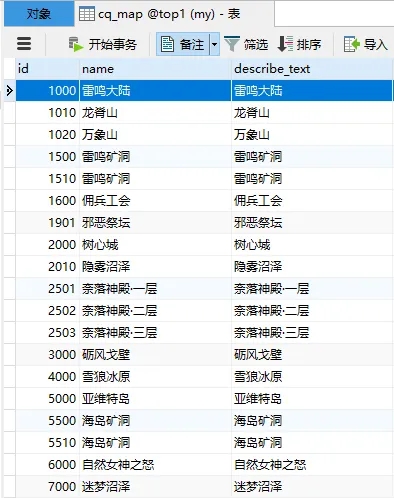Select describe_text cell 邪恶祭坛

pyautogui.click(x=312, y=223)
